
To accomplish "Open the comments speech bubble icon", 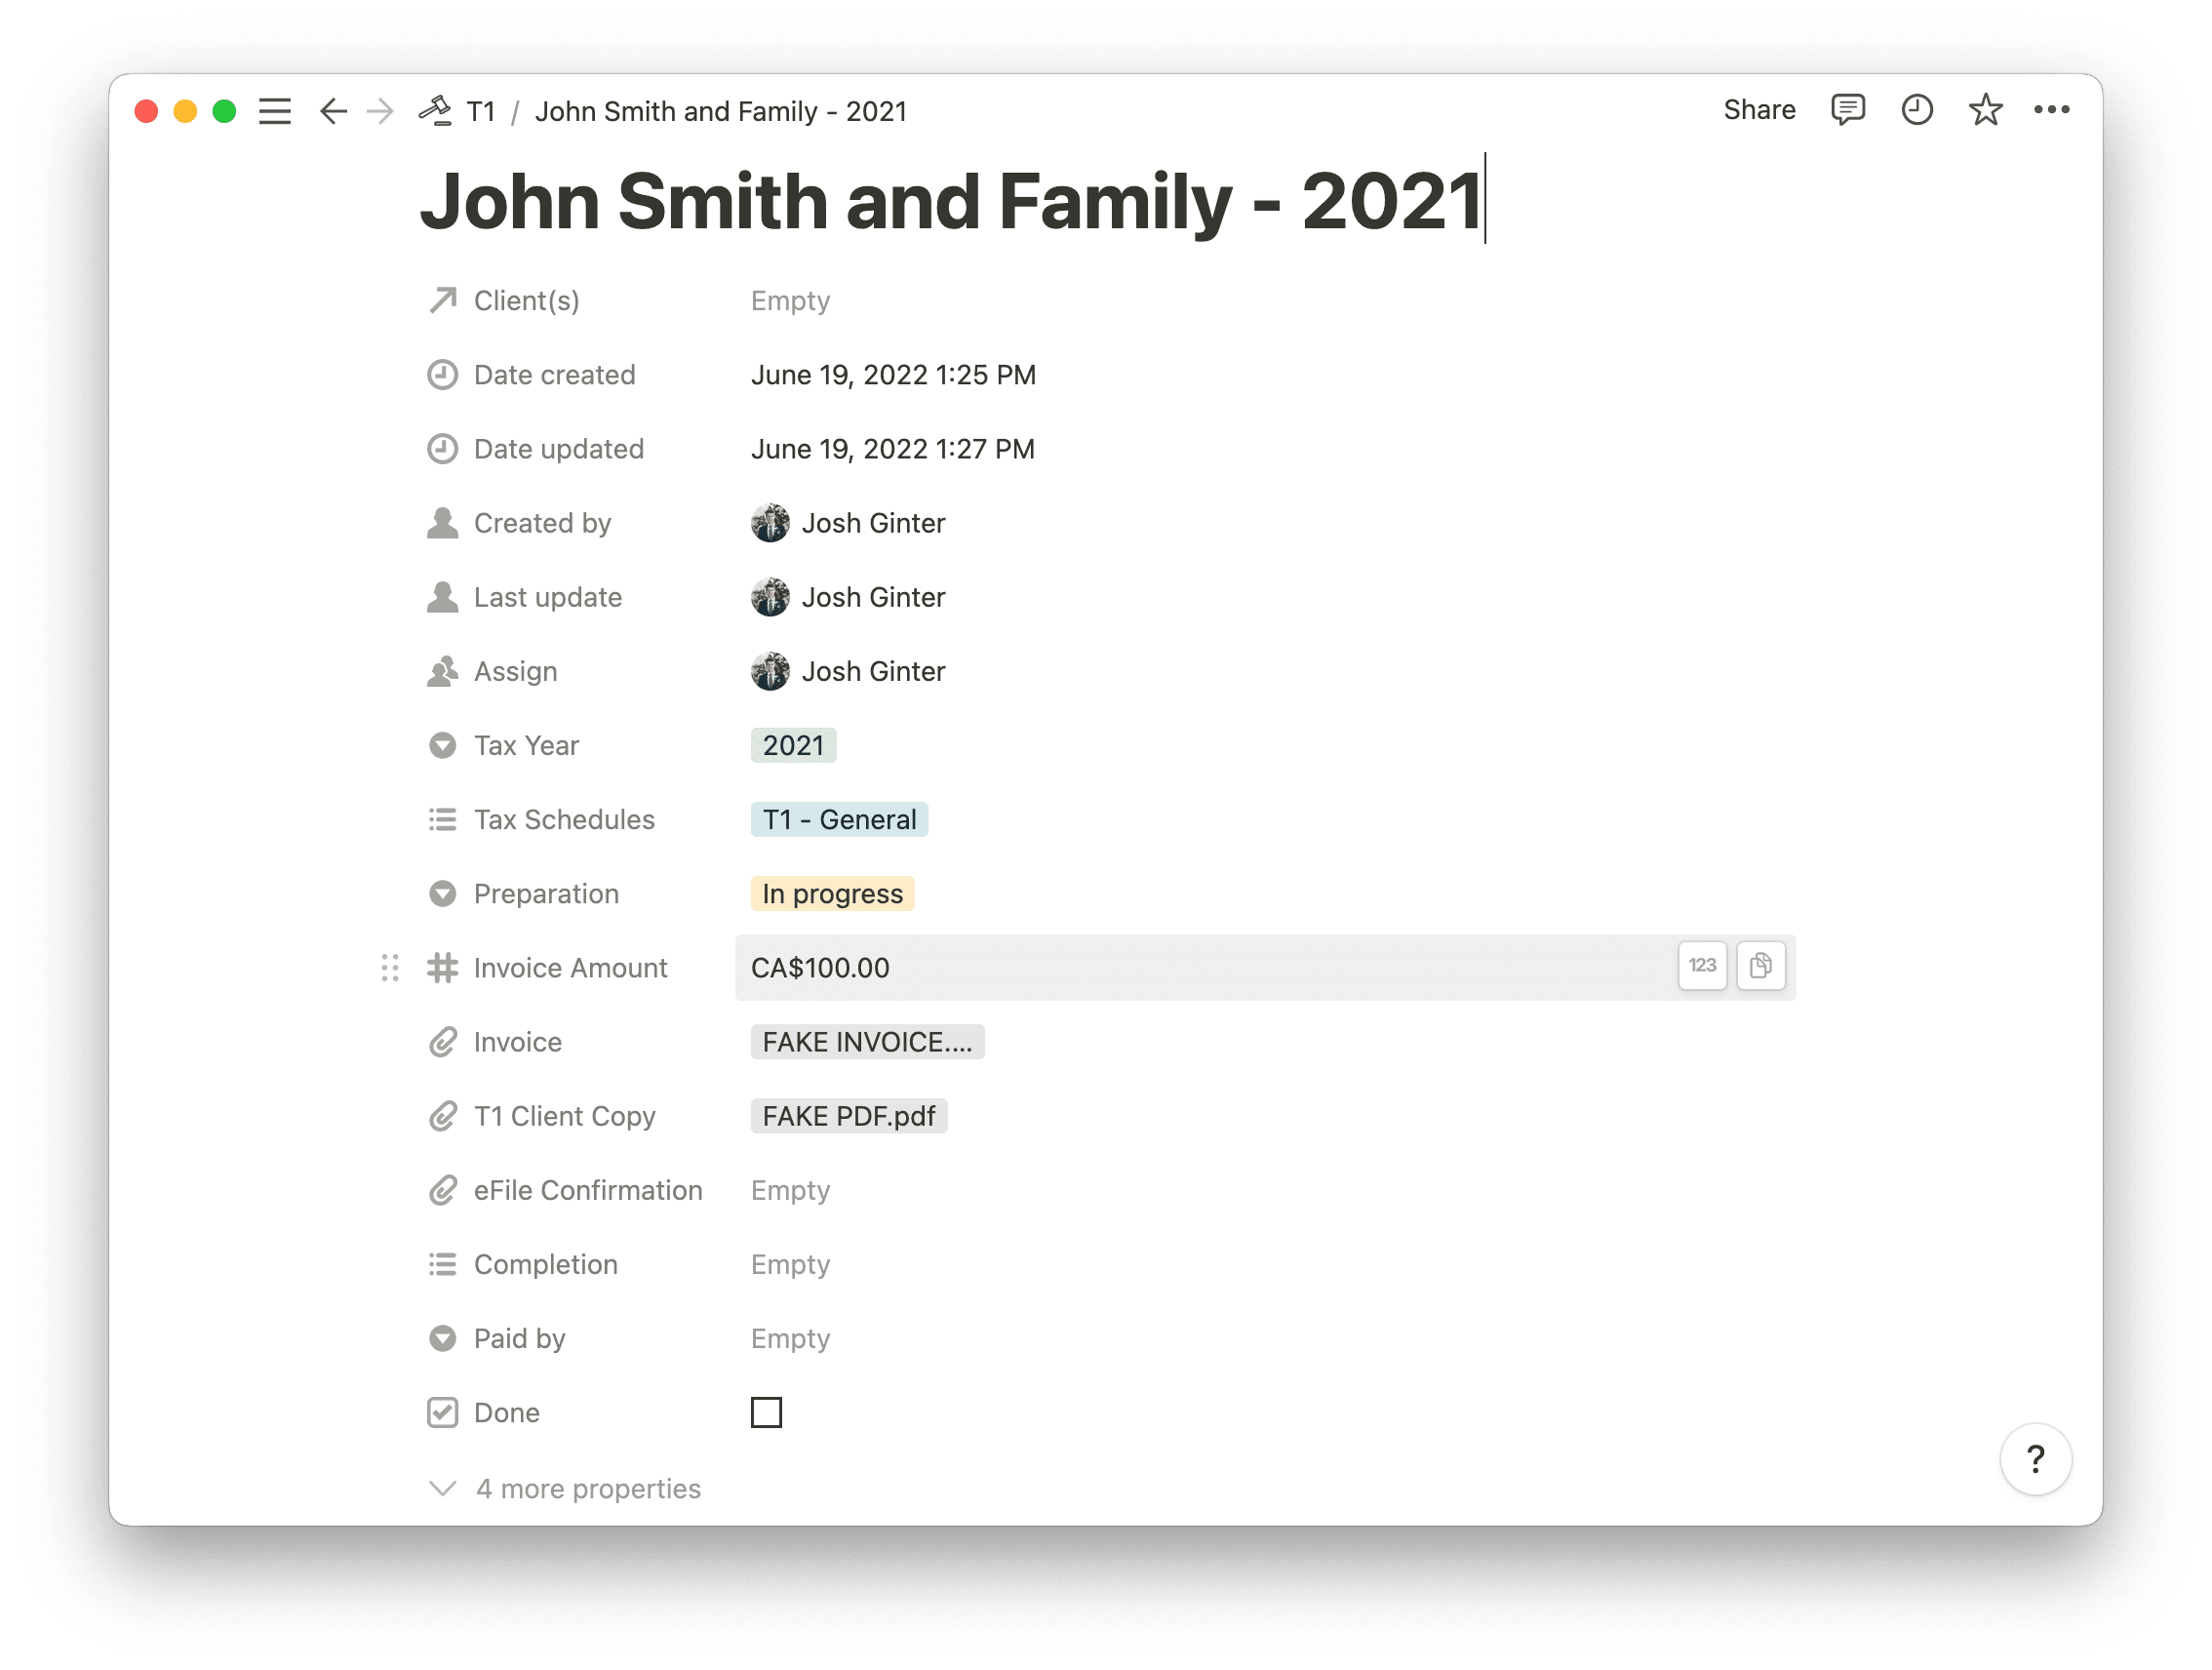I will [x=1847, y=110].
